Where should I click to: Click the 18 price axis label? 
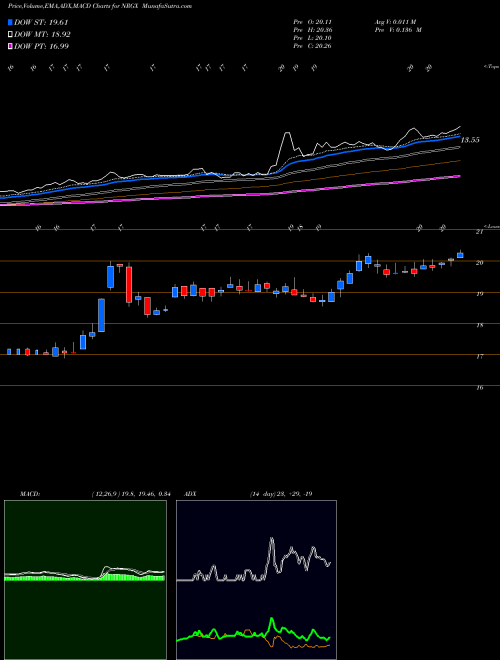click(479, 325)
